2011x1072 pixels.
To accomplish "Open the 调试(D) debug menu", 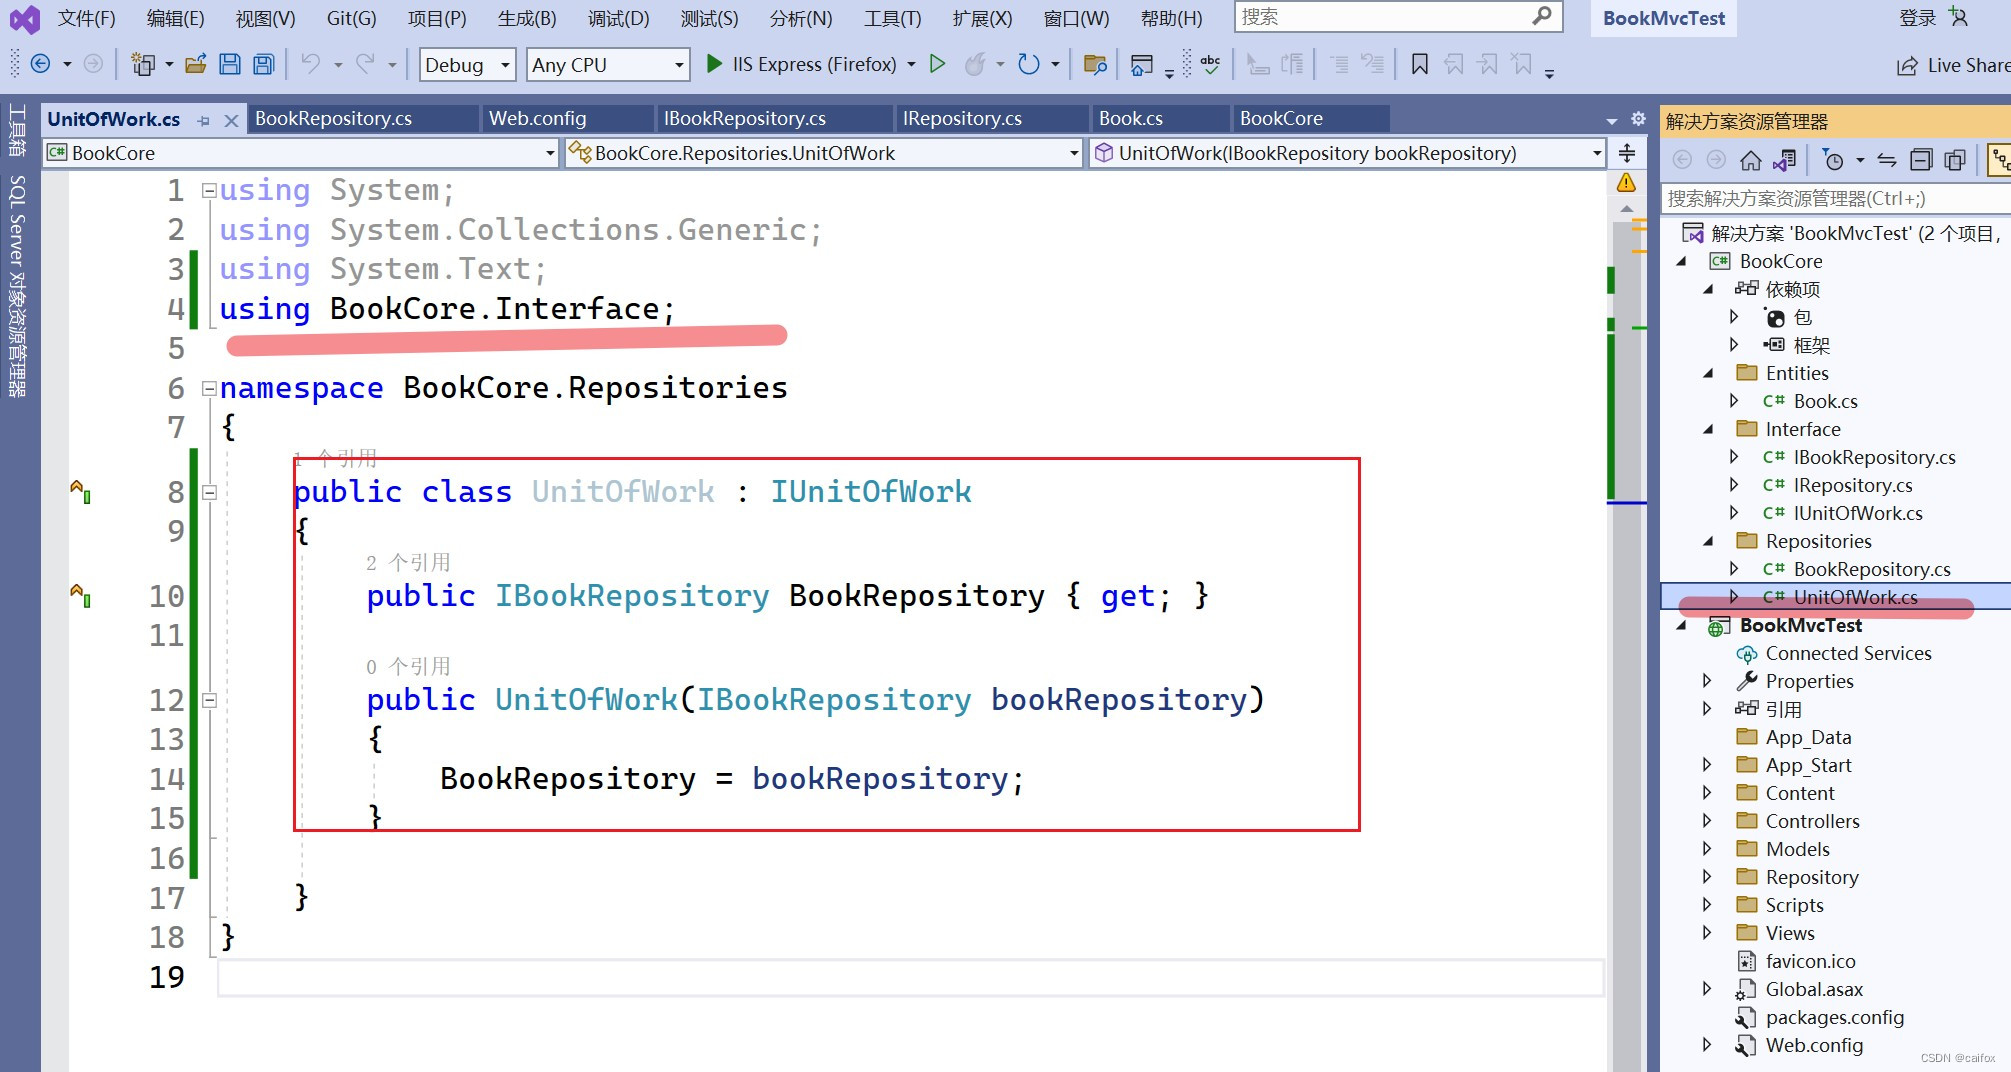I will 618,18.
